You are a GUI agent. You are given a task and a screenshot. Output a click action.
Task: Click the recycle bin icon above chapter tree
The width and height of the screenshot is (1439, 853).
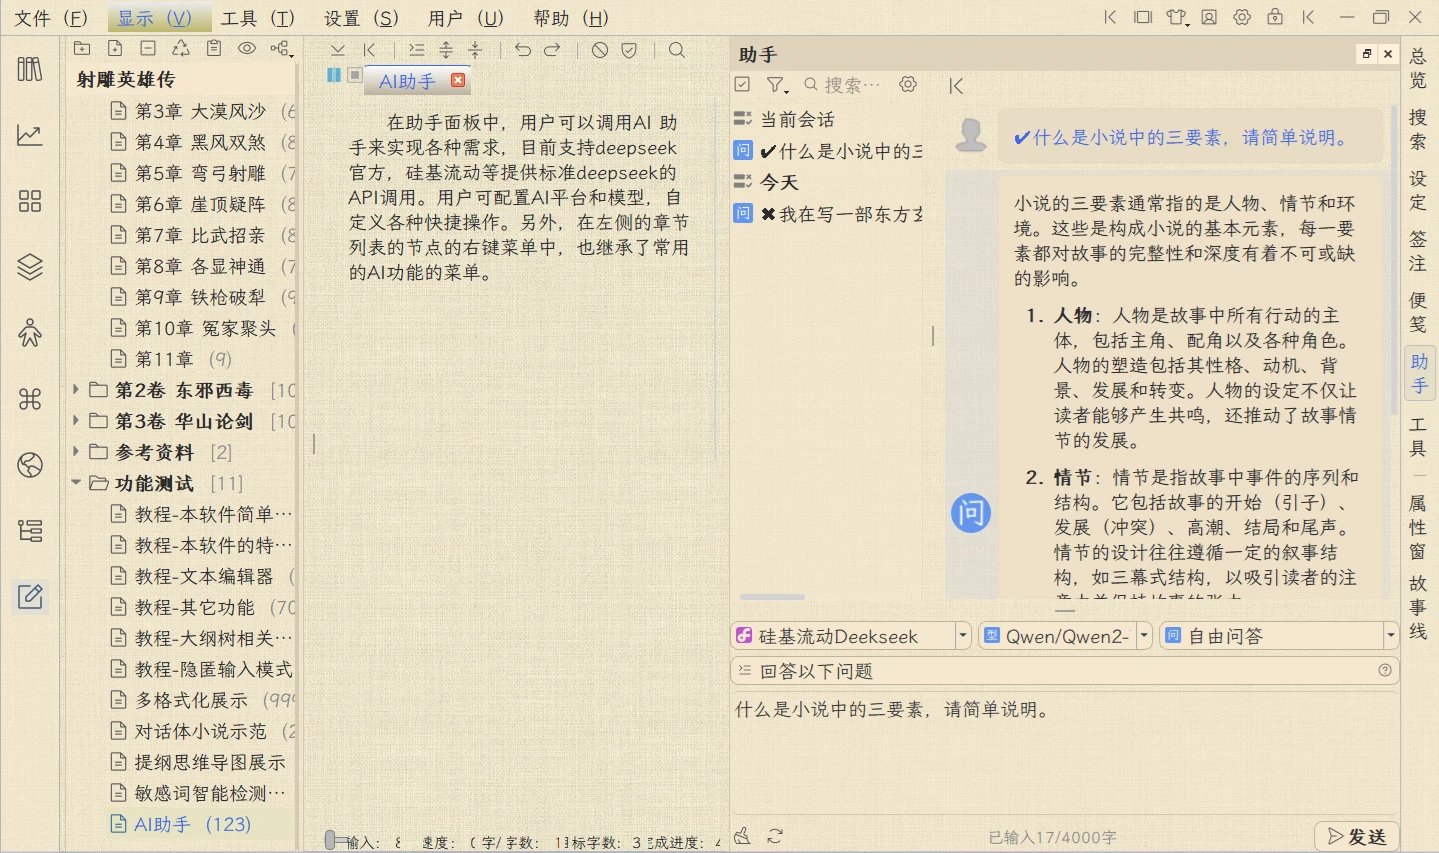click(x=180, y=48)
